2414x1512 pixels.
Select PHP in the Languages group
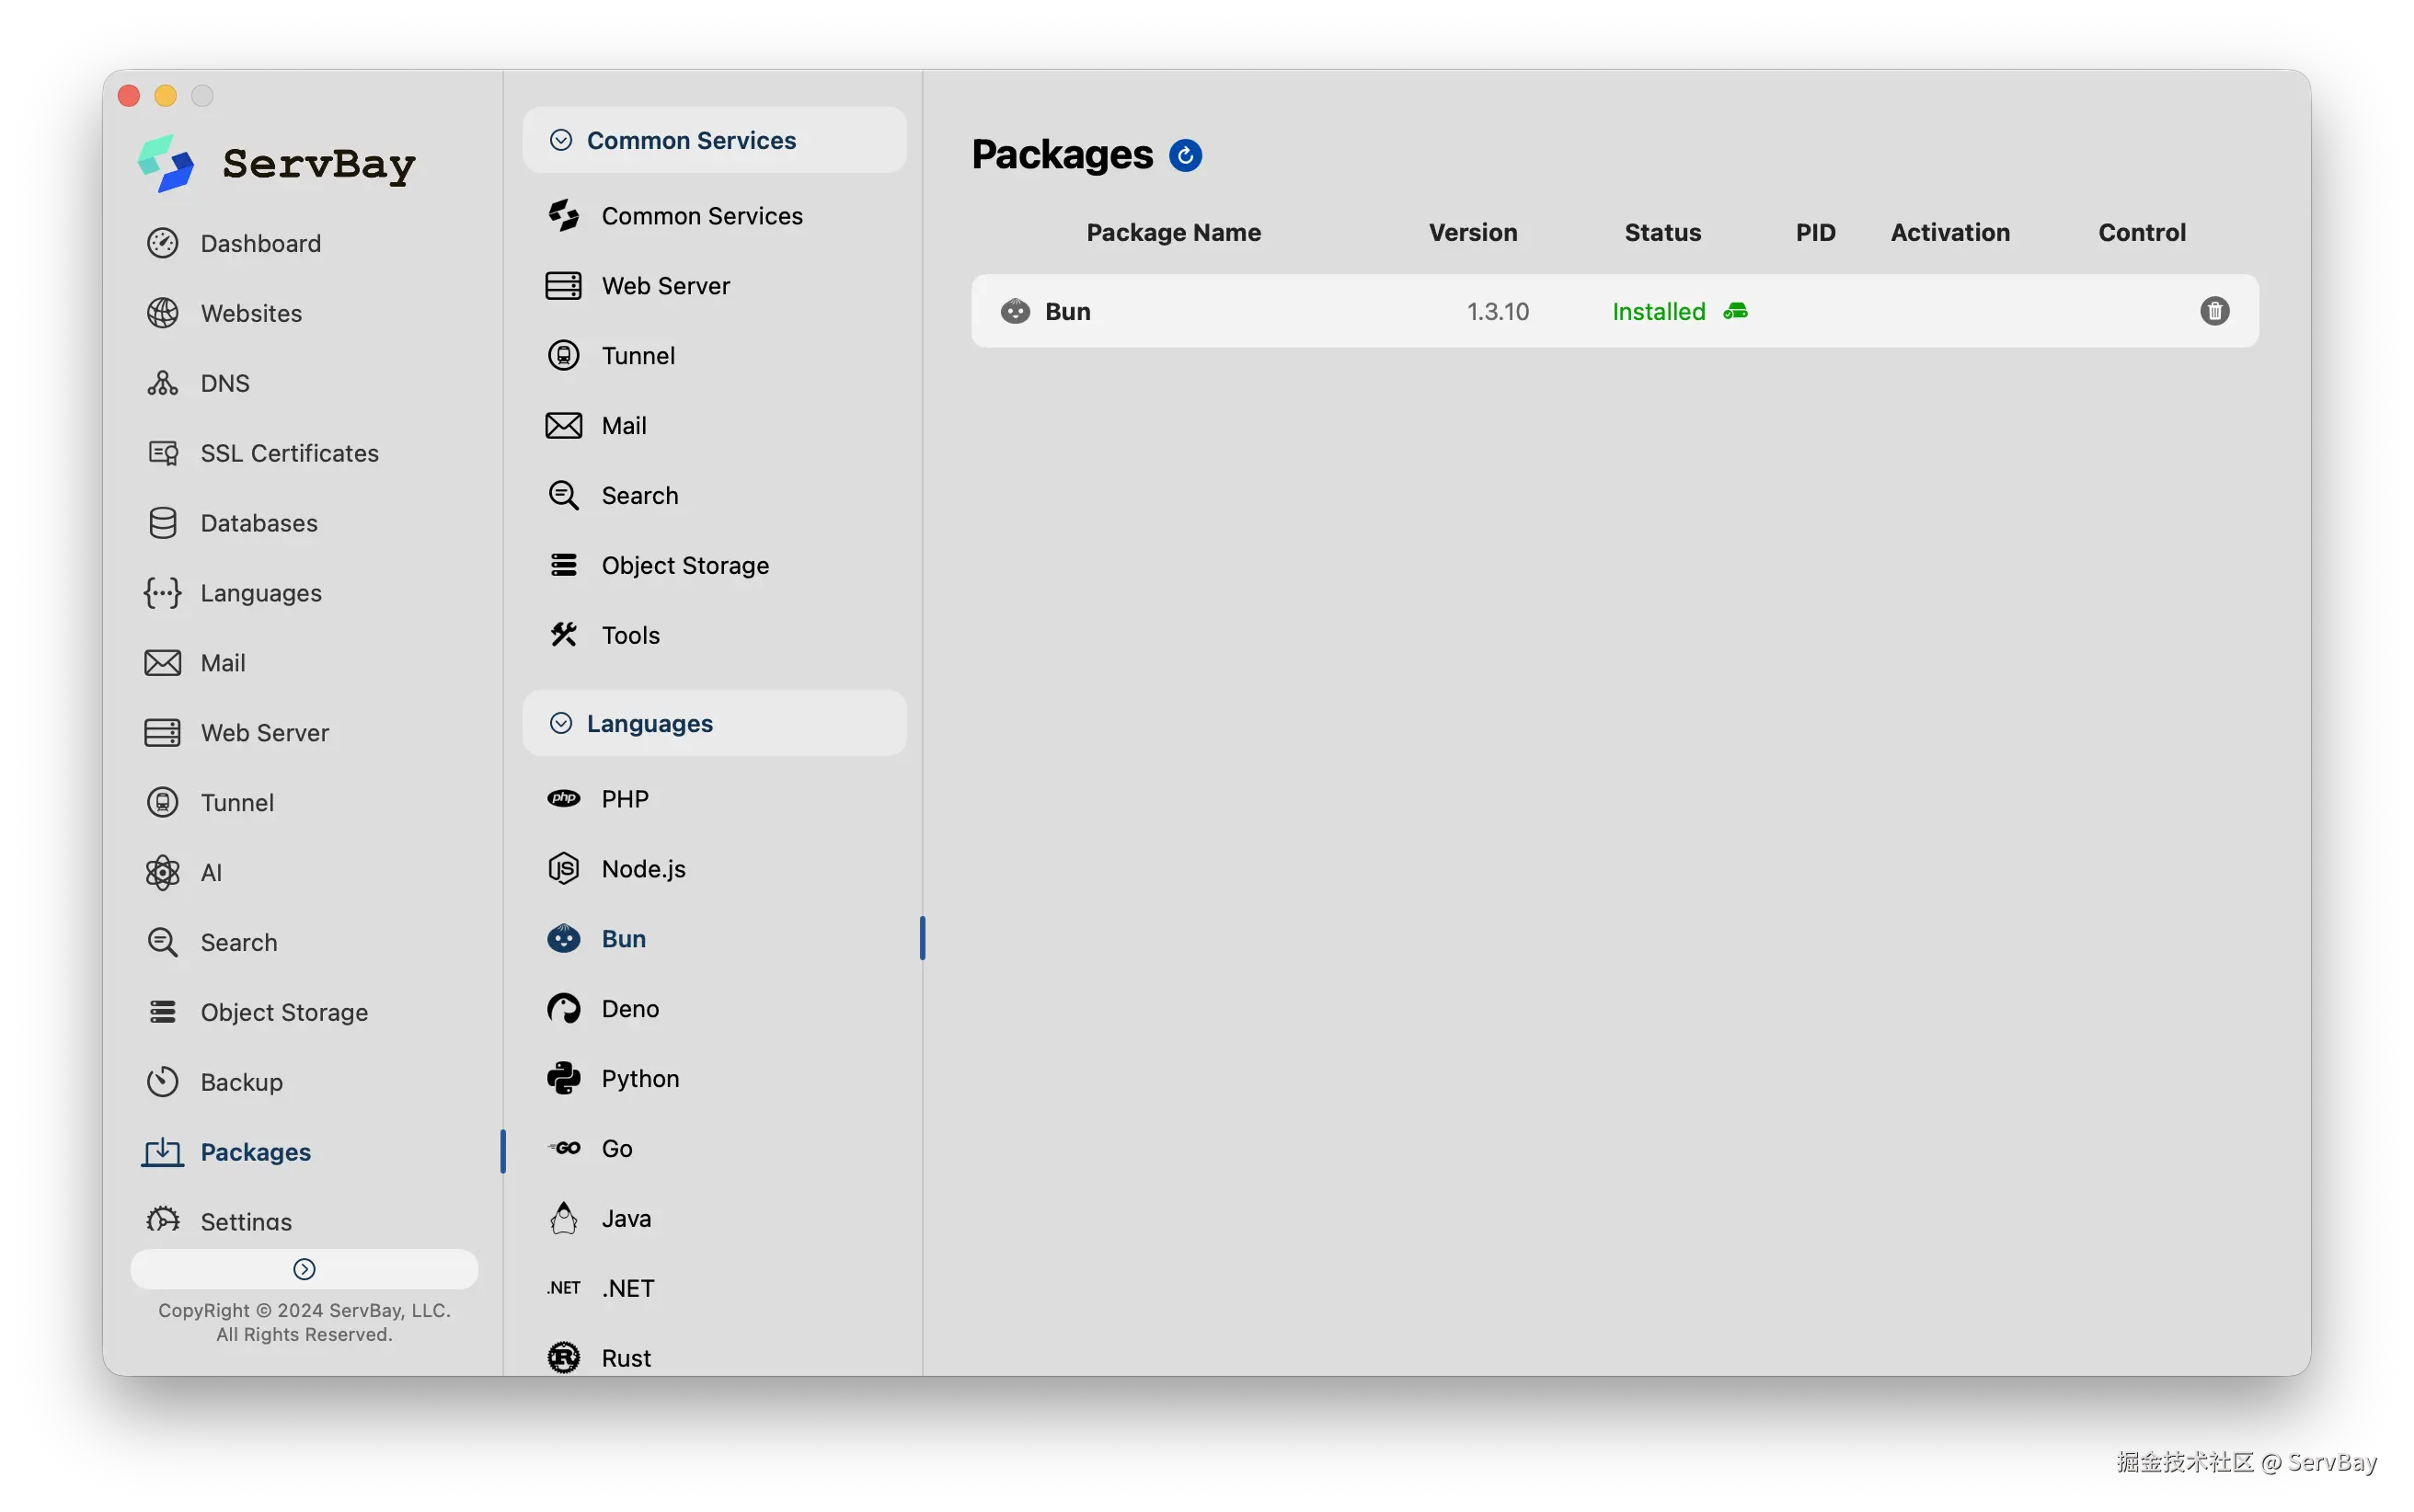pyautogui.click(x=624, y=798)
